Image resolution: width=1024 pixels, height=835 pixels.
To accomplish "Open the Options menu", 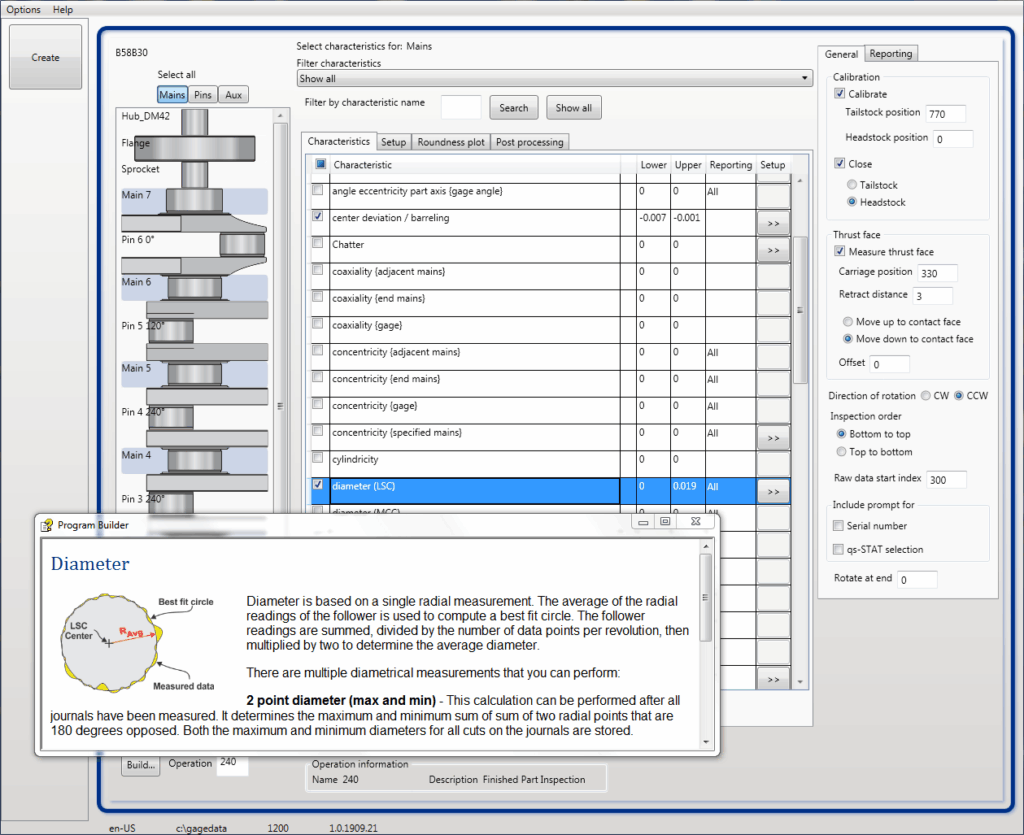I will click(x=24, y=9).
